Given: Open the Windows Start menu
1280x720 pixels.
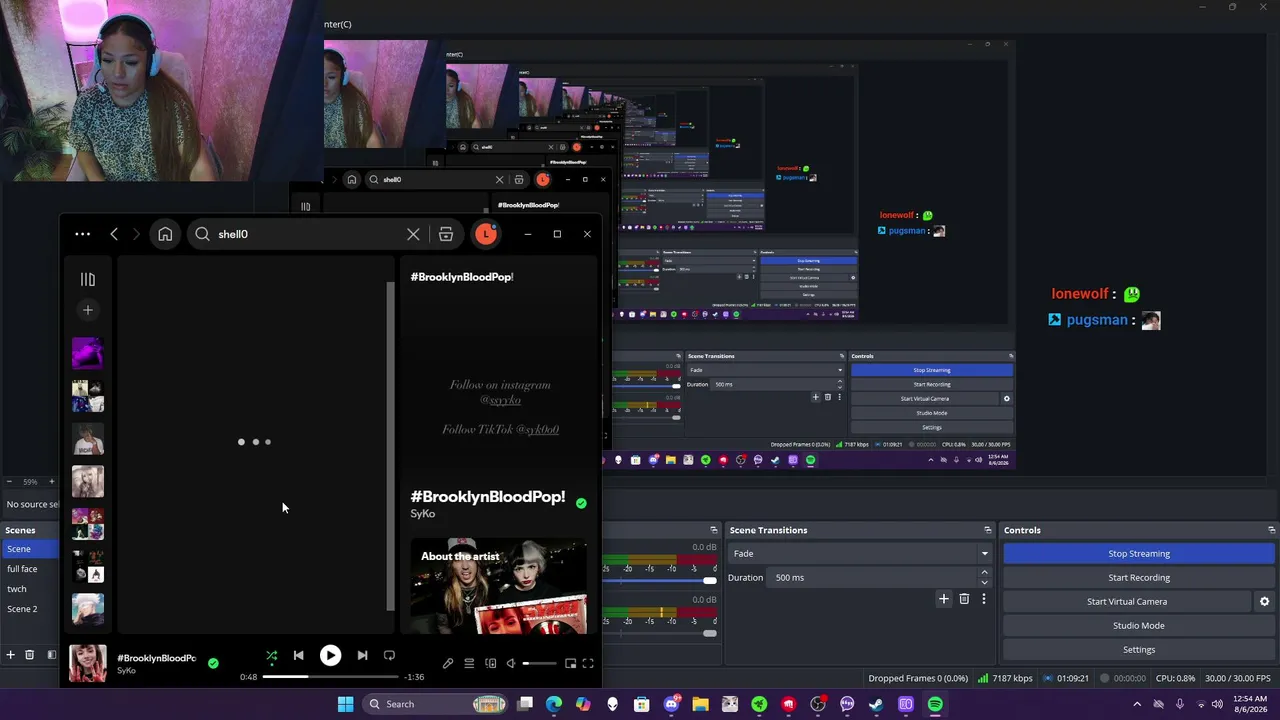Looking at the screenshot, I should (345, 704).
